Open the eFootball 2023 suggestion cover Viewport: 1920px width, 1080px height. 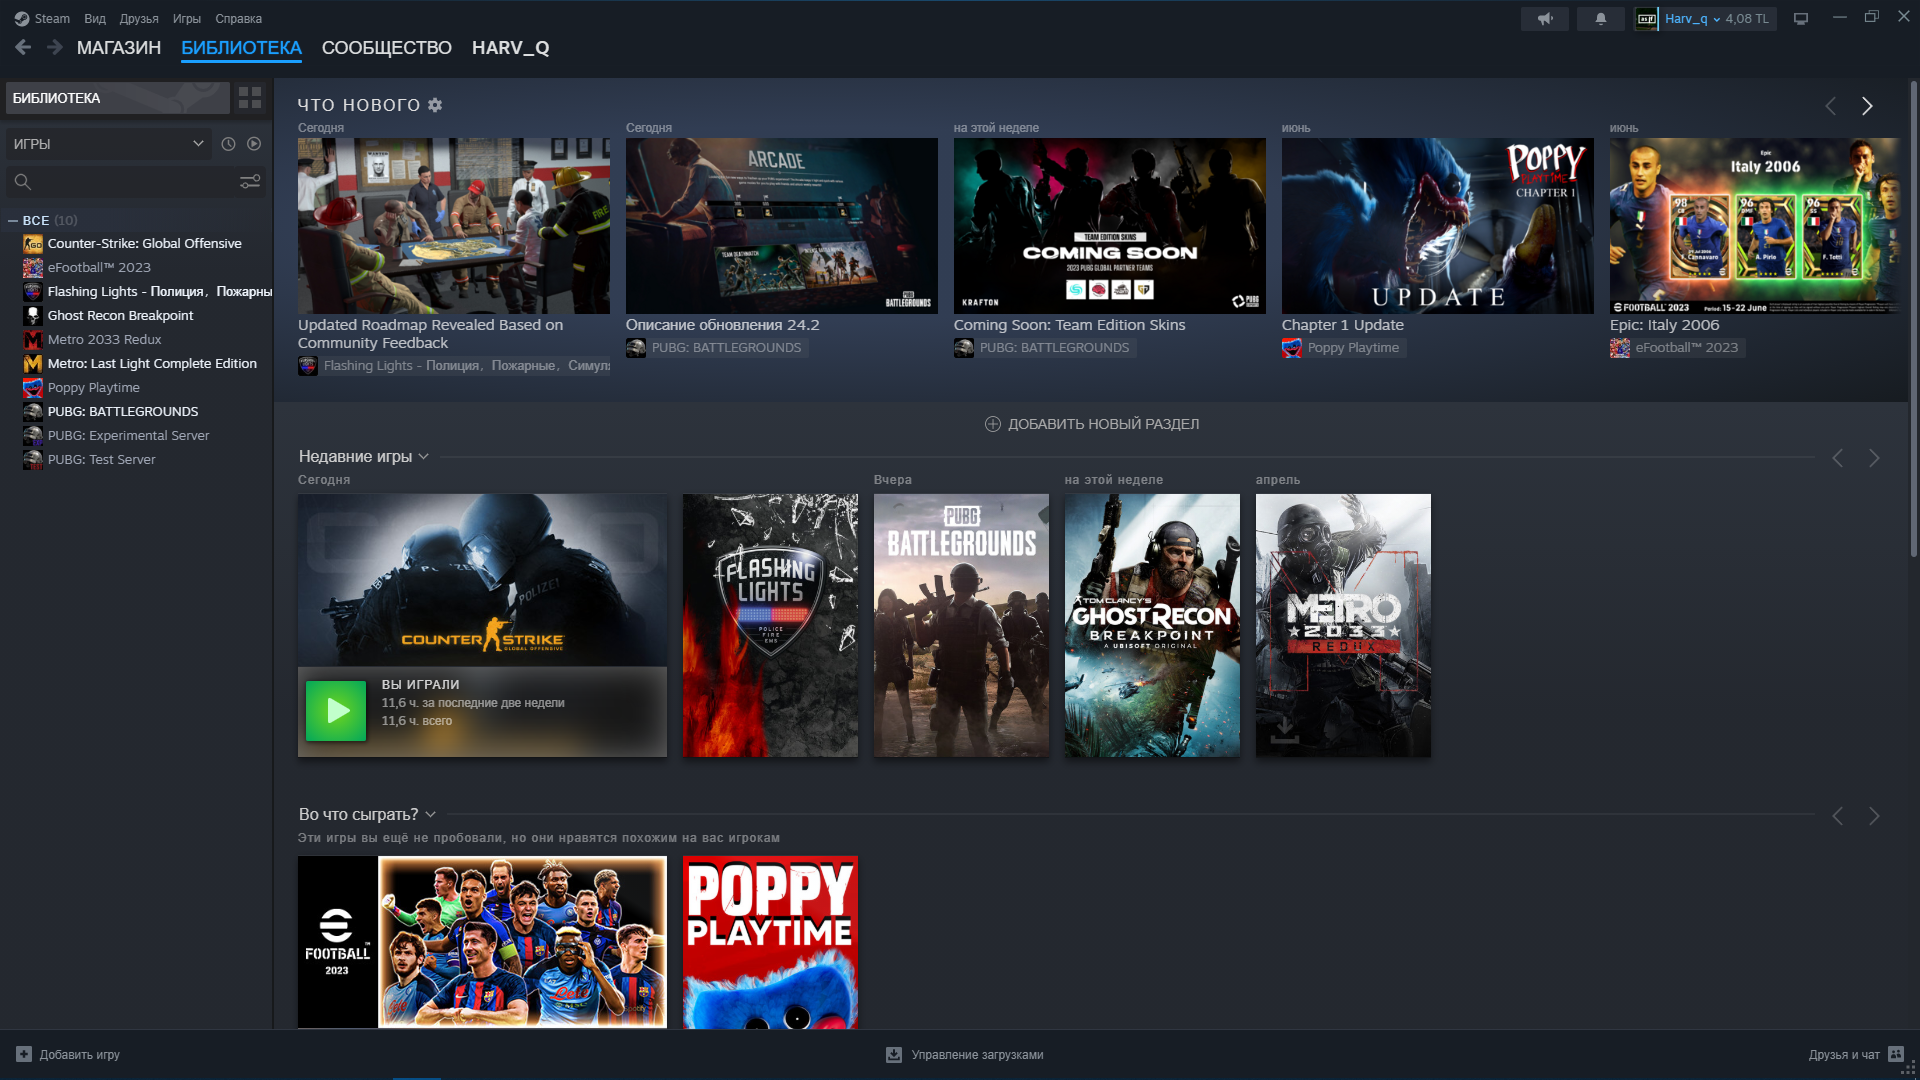[x=482, y=942]
